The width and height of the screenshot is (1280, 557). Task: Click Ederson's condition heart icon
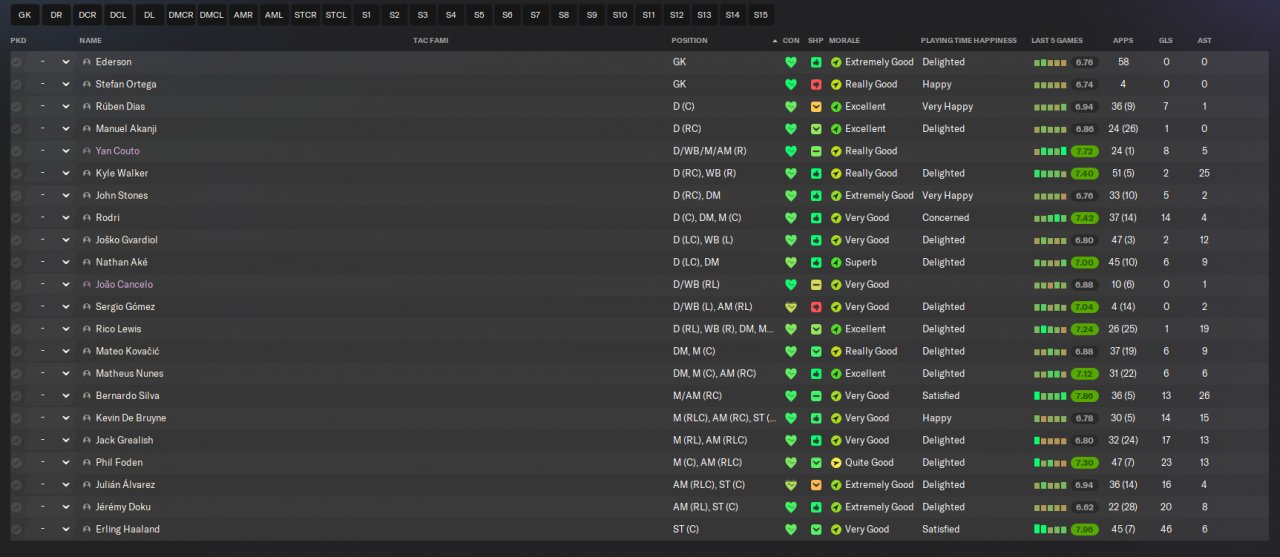pos(791,62)
